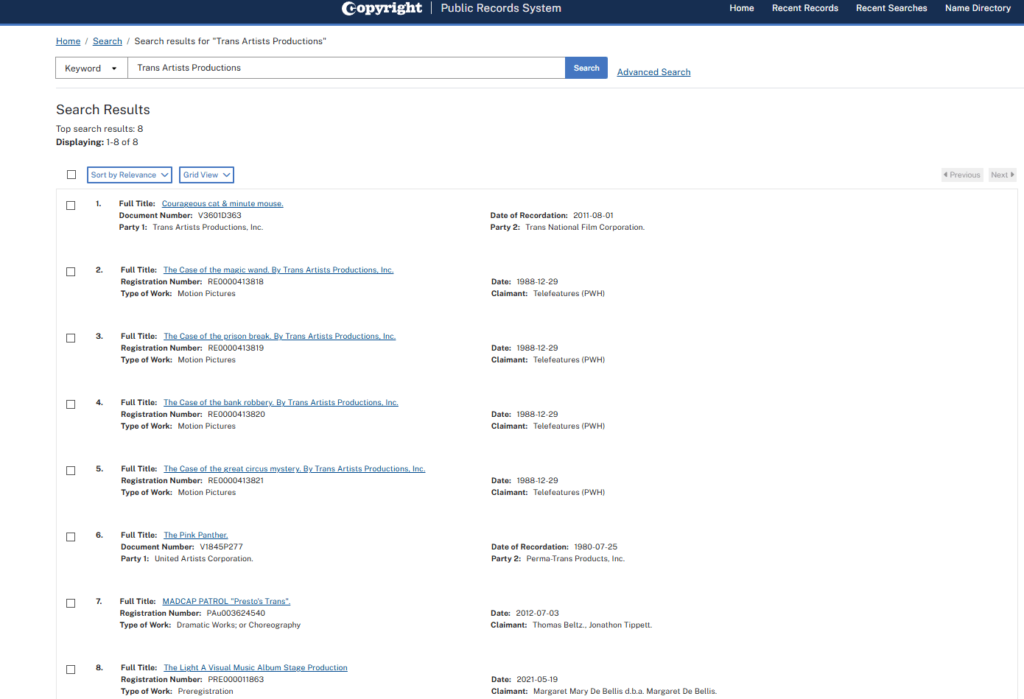Open the Advanced Search link
The height and width of the screenshot is (699, 1024).
point(653,73)
